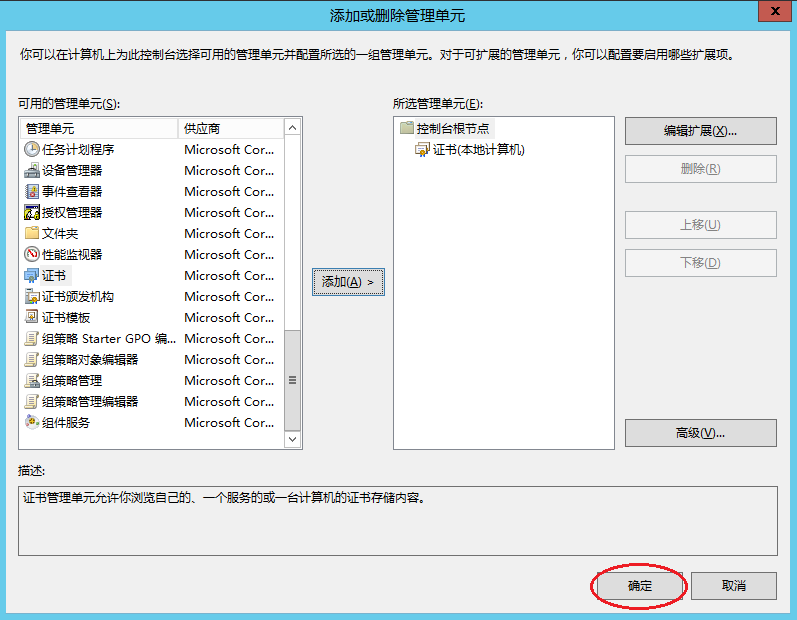Select the 设备管理器 row text
The height and width of the screenshot is (620, 797).
coord(72,170)
